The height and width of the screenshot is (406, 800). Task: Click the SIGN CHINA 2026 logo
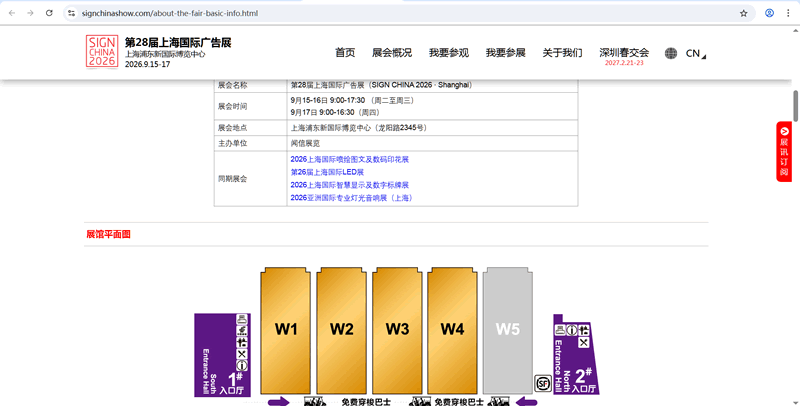tap(101, 52)
